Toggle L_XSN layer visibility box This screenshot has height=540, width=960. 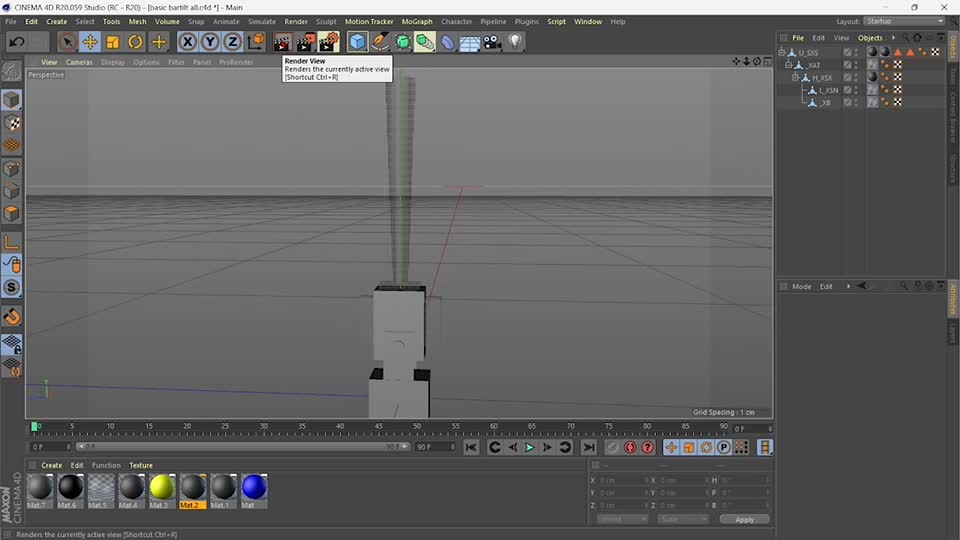[847, 90]
